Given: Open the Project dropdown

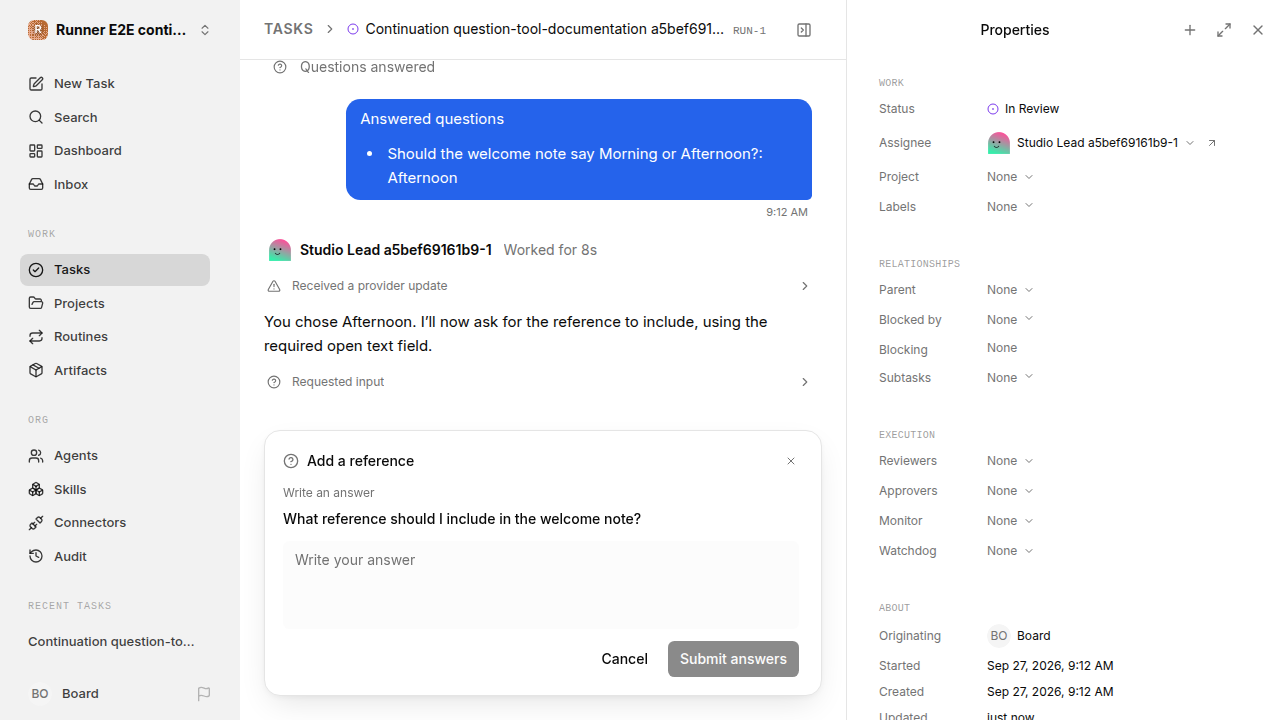Looking at the screenshot, I should (x=1010, y=177).
